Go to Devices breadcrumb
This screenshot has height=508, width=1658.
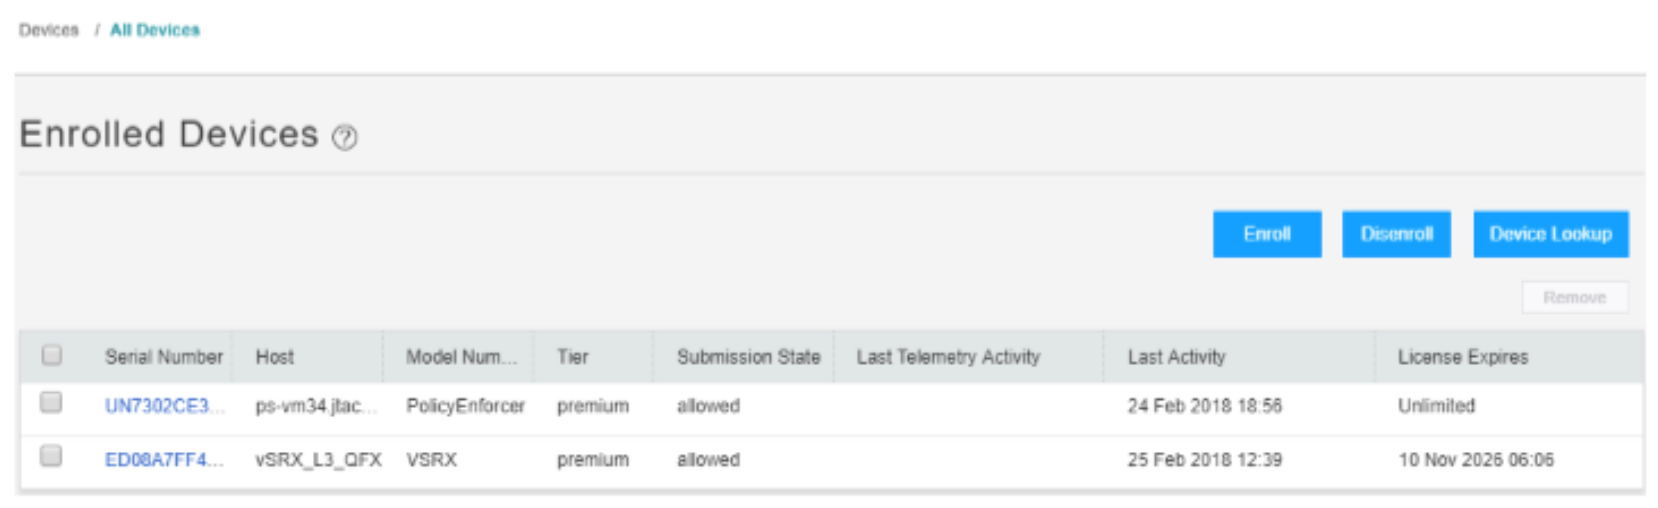point(48,30)
